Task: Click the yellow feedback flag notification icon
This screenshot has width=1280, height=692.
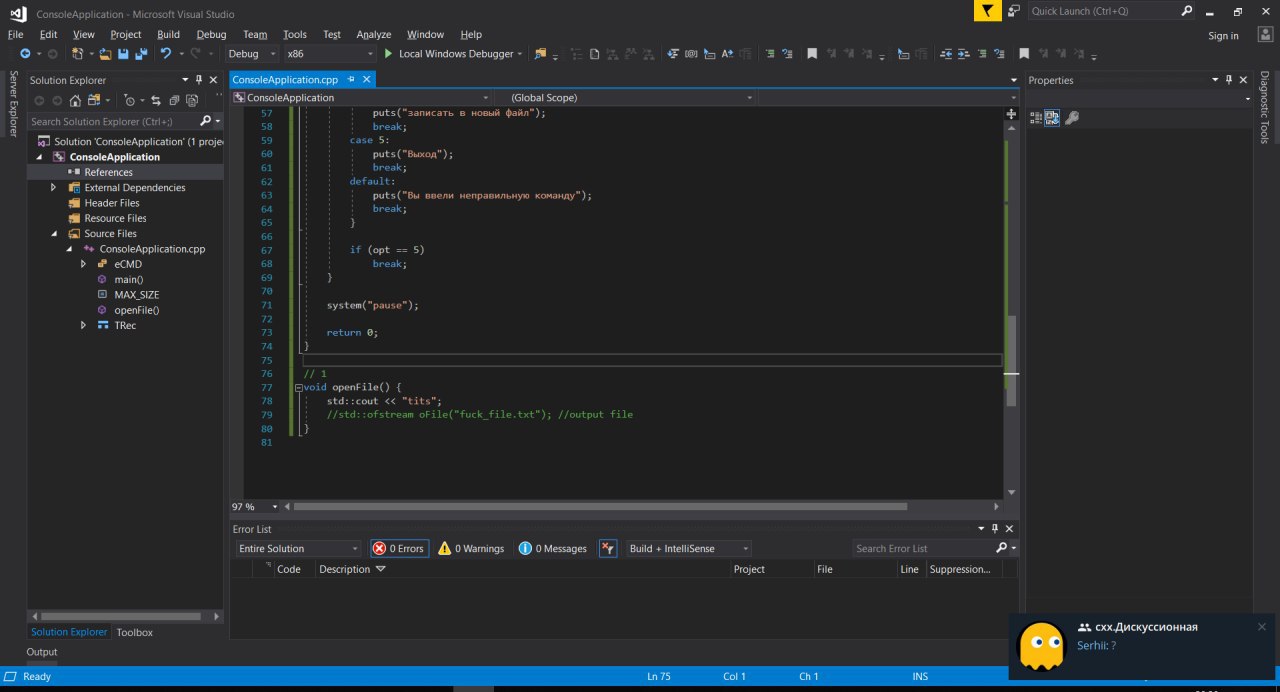Action: tap(987, 11)
